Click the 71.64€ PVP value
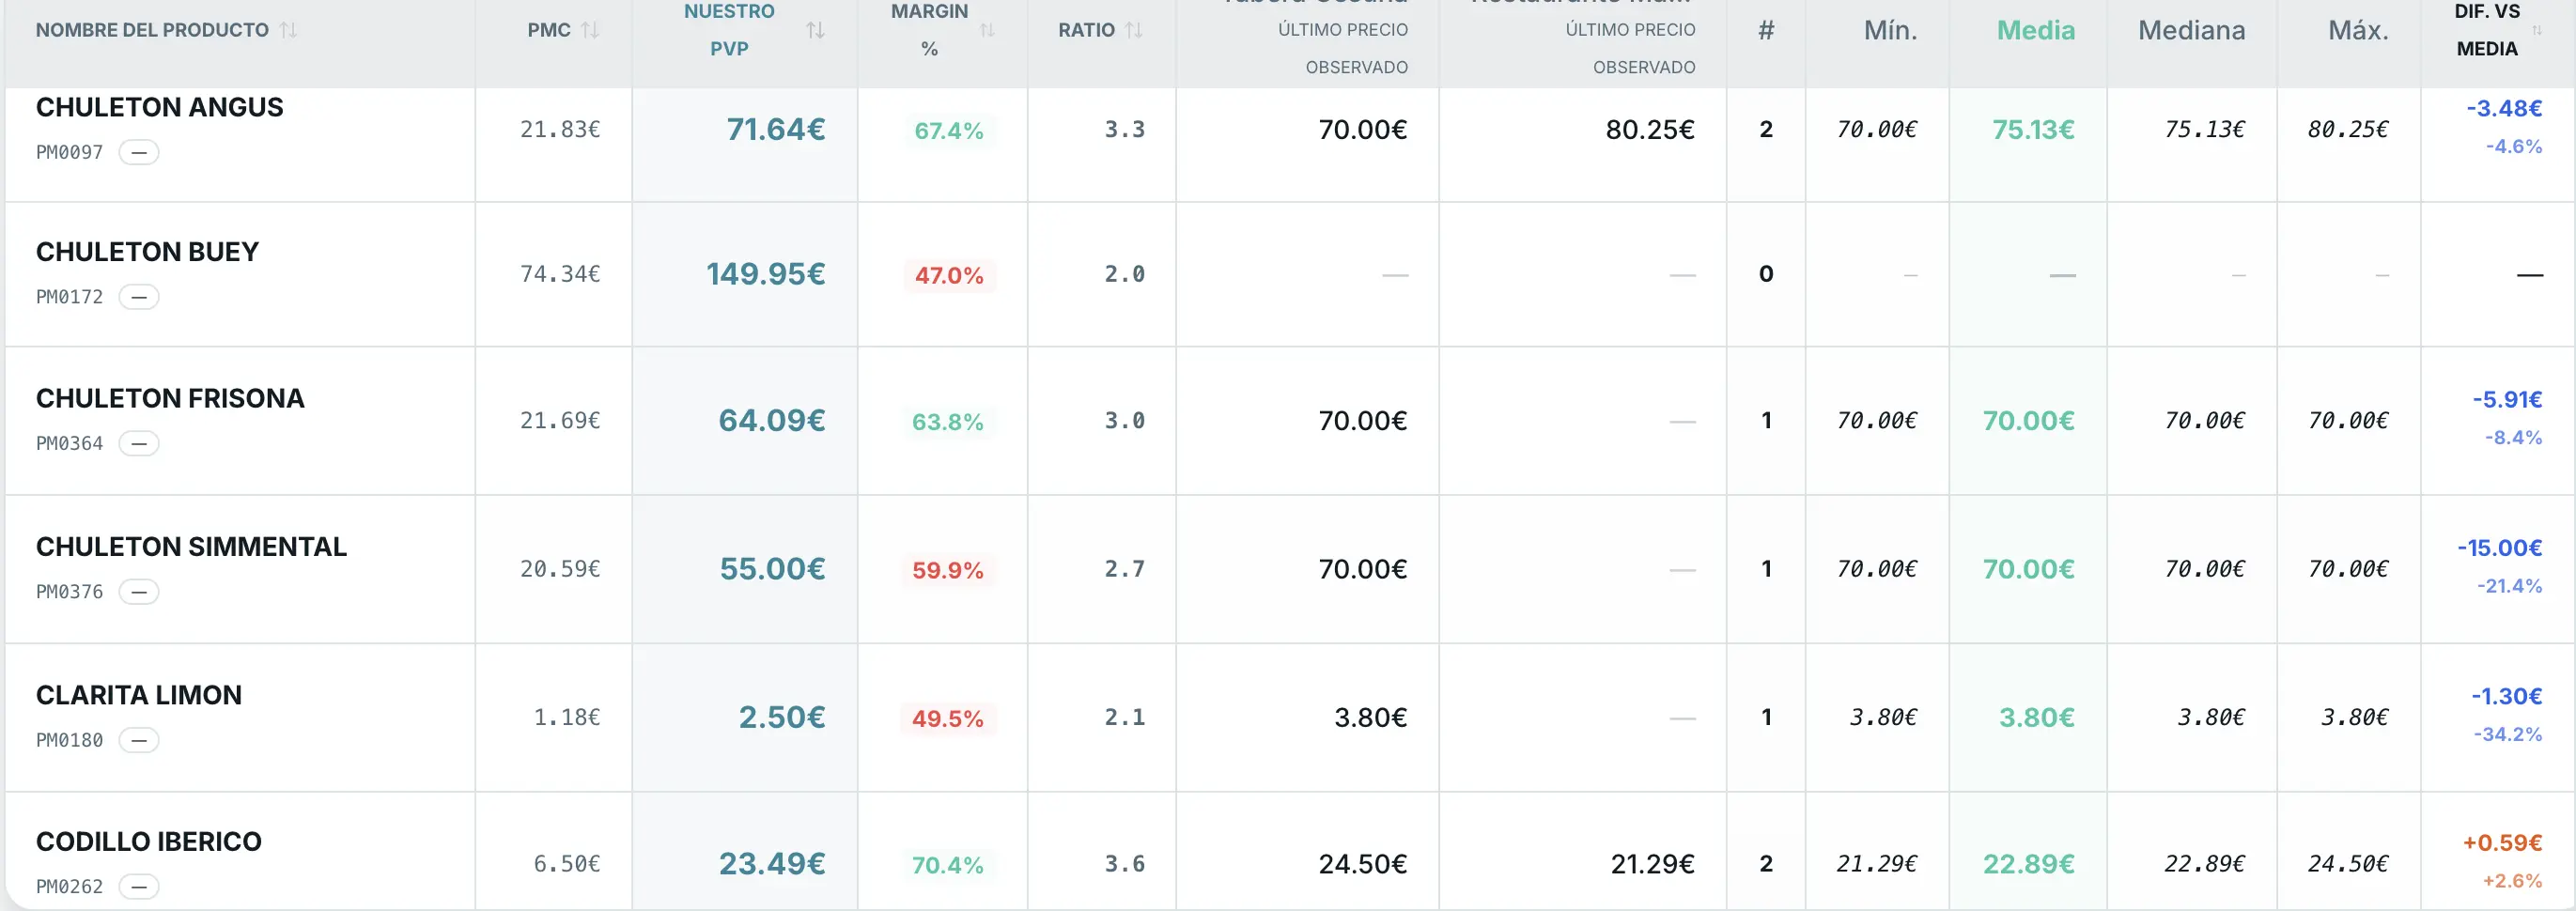This screenshot has width=2576, height=911. click(x=775, y=129)
